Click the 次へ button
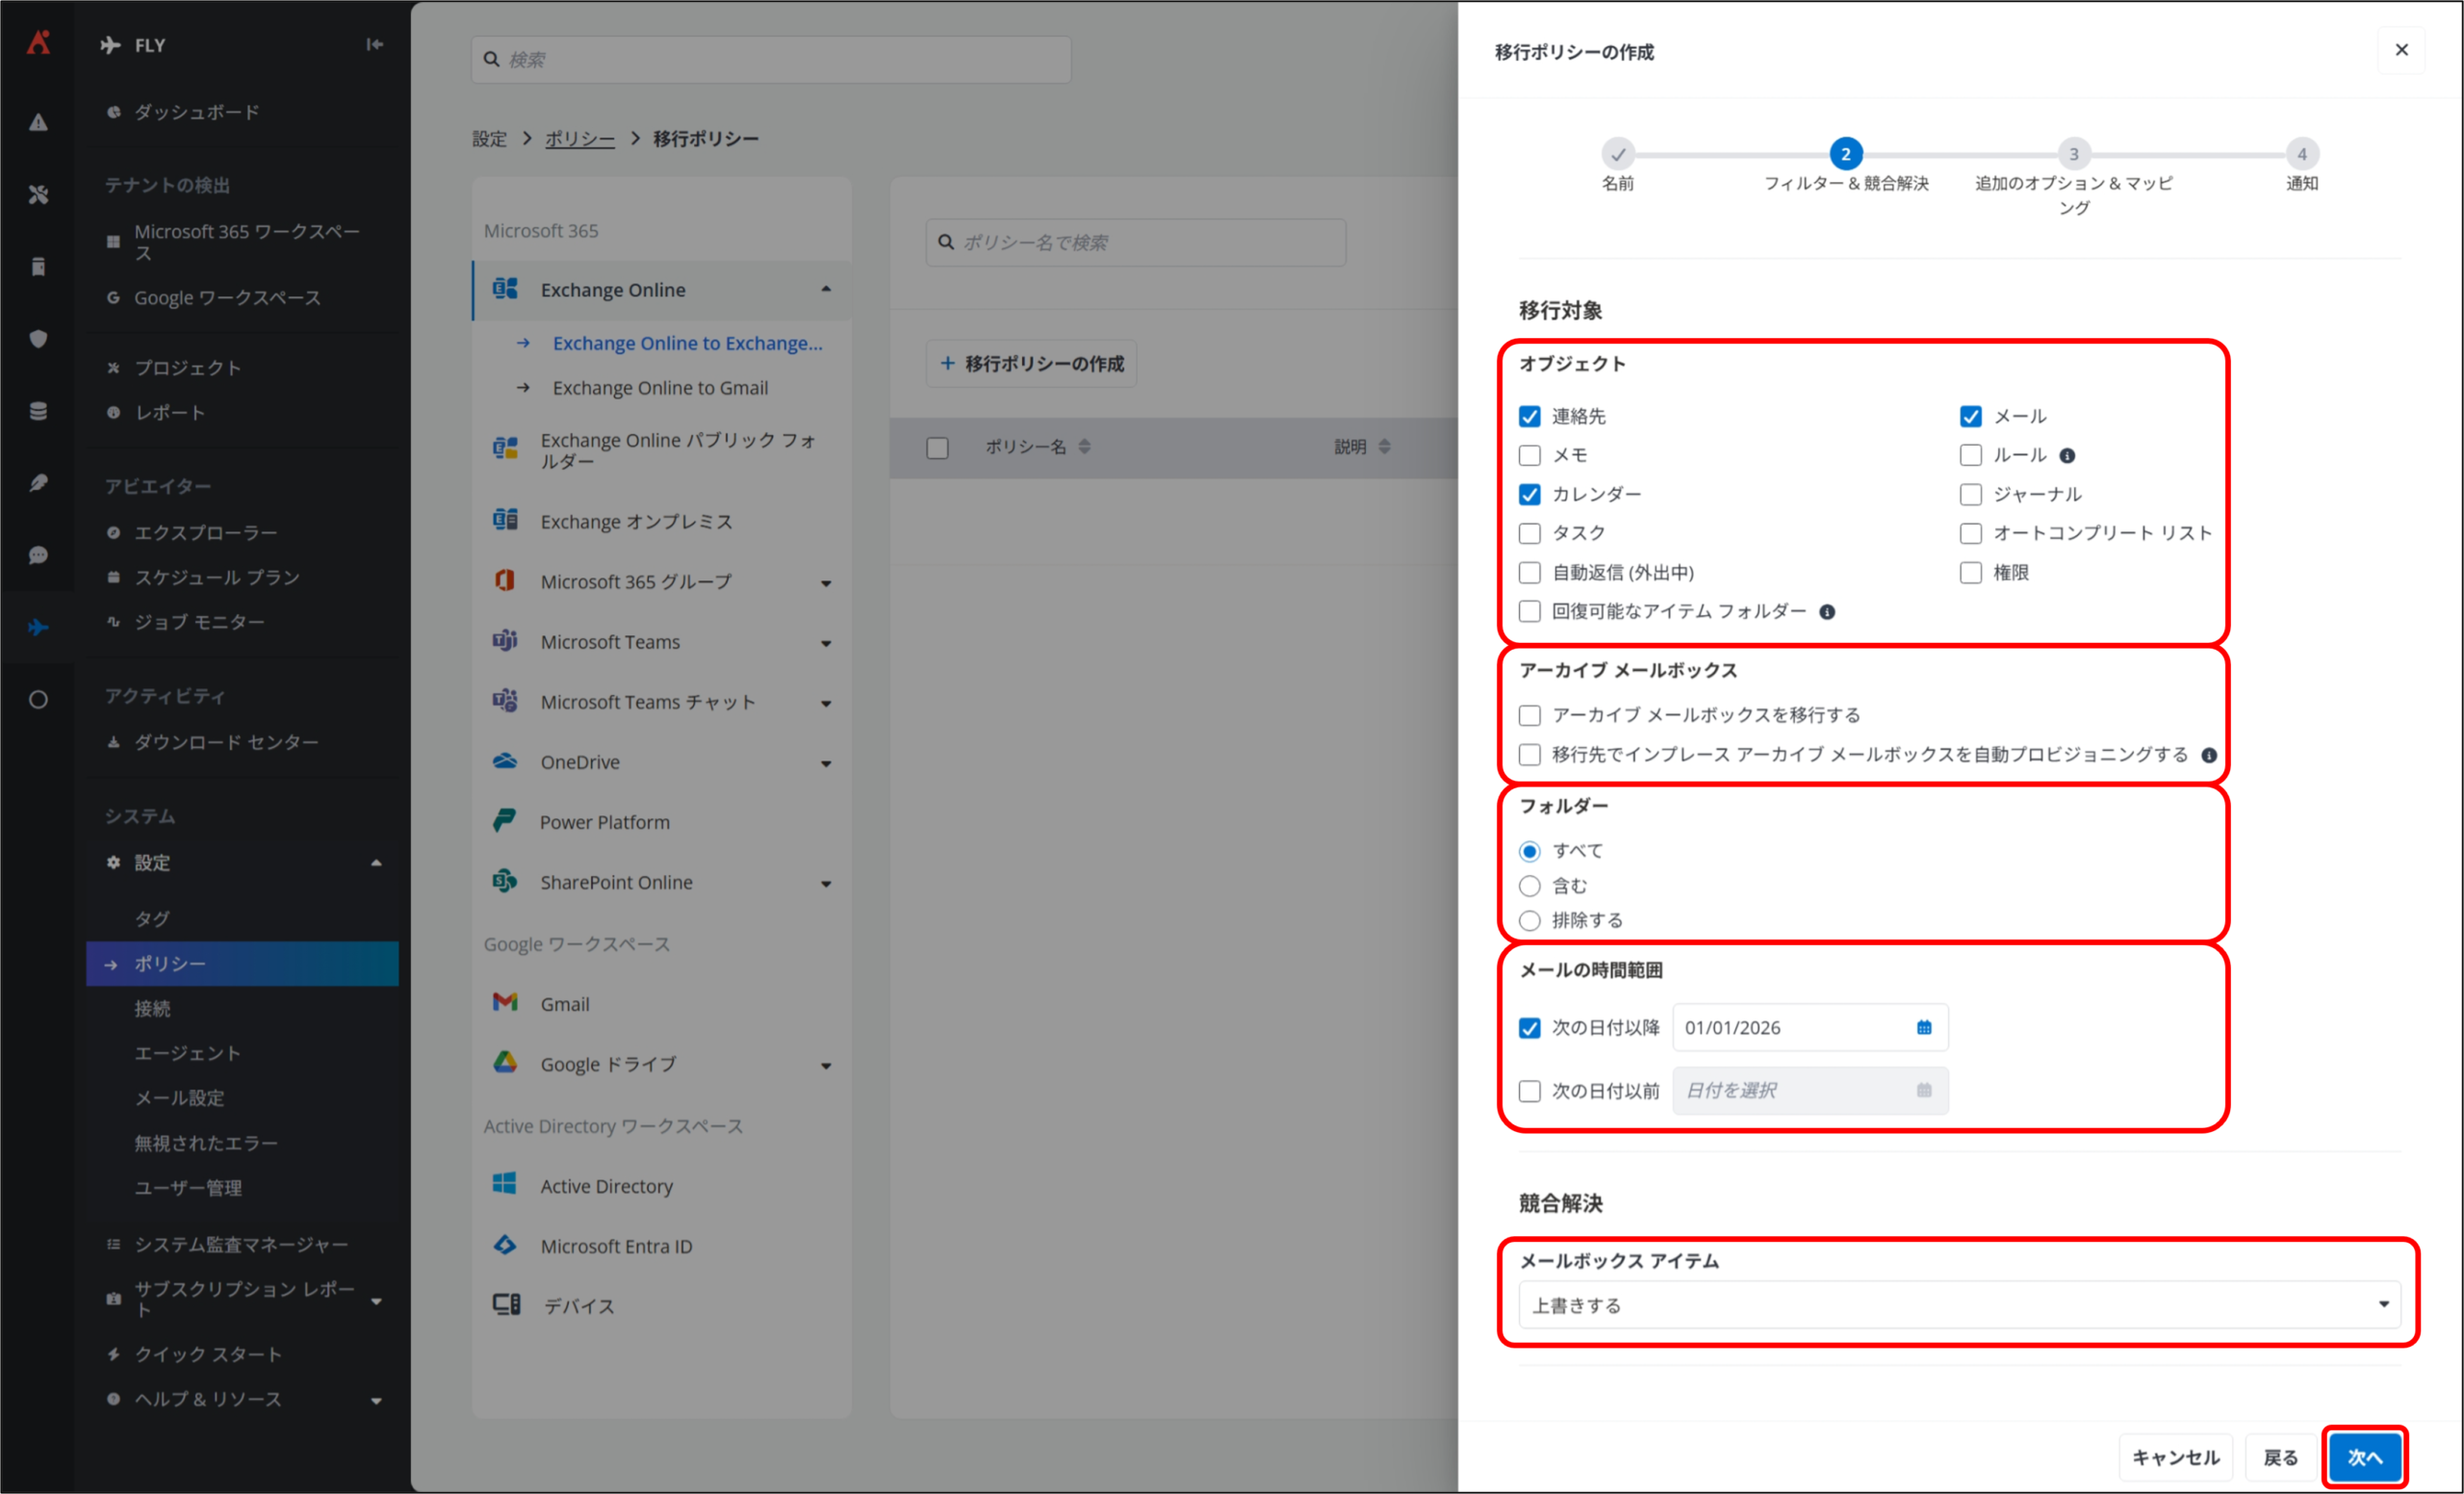Screen dimensions: 2464x1494 (x=2364, y=1457)
